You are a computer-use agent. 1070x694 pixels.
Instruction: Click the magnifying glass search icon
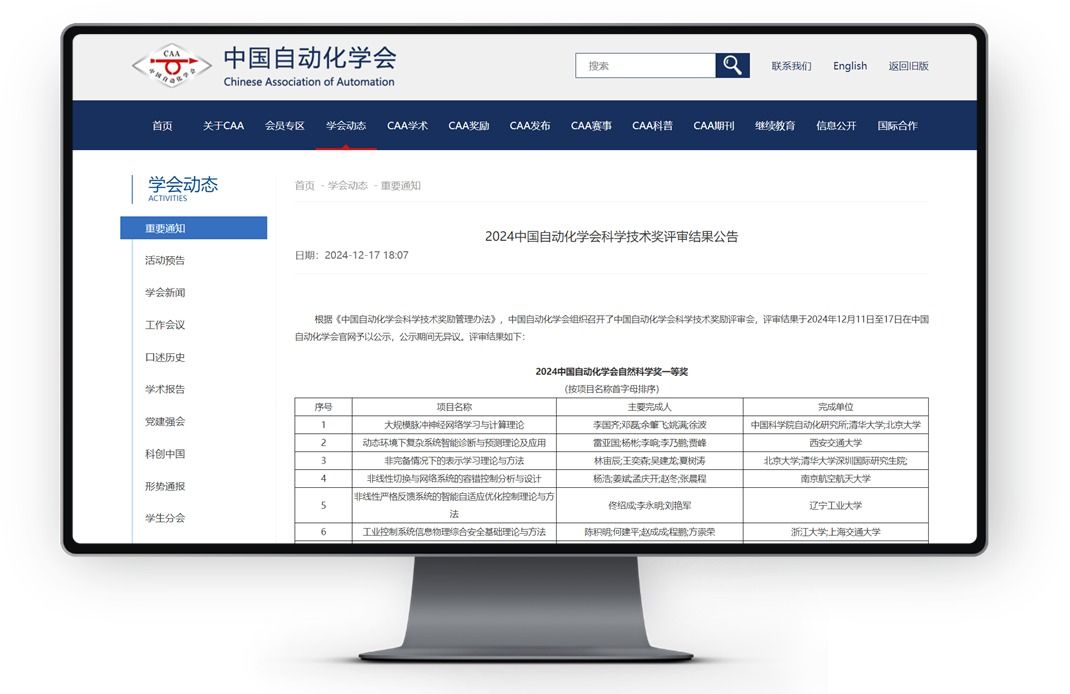[732, 66]
